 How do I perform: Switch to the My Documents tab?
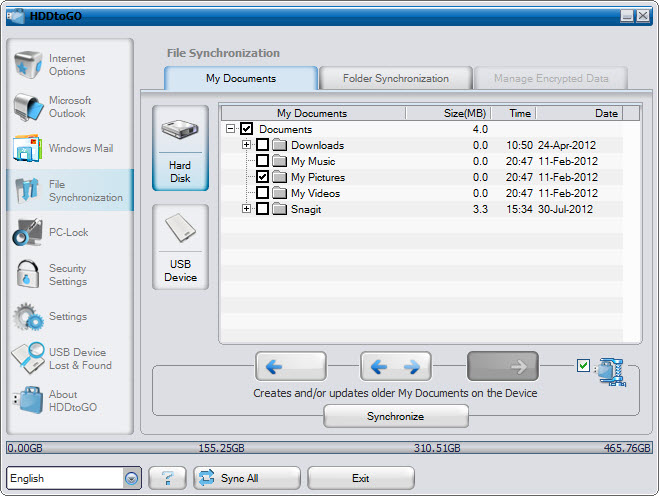click(241, 78)
